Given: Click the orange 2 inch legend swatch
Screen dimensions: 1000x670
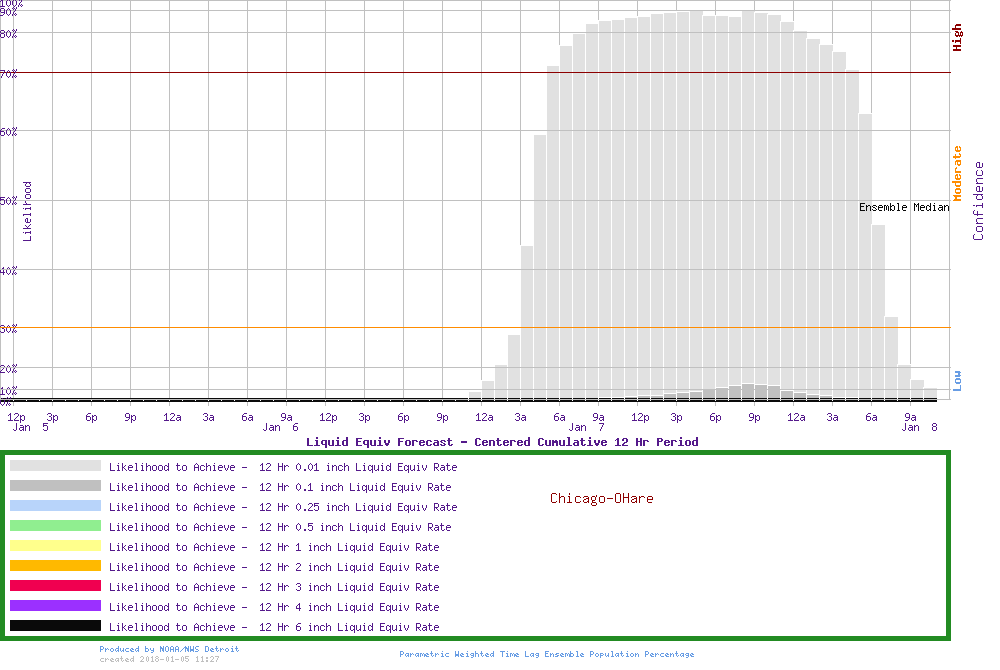Looking at the screenshot, I should point(55,566).
